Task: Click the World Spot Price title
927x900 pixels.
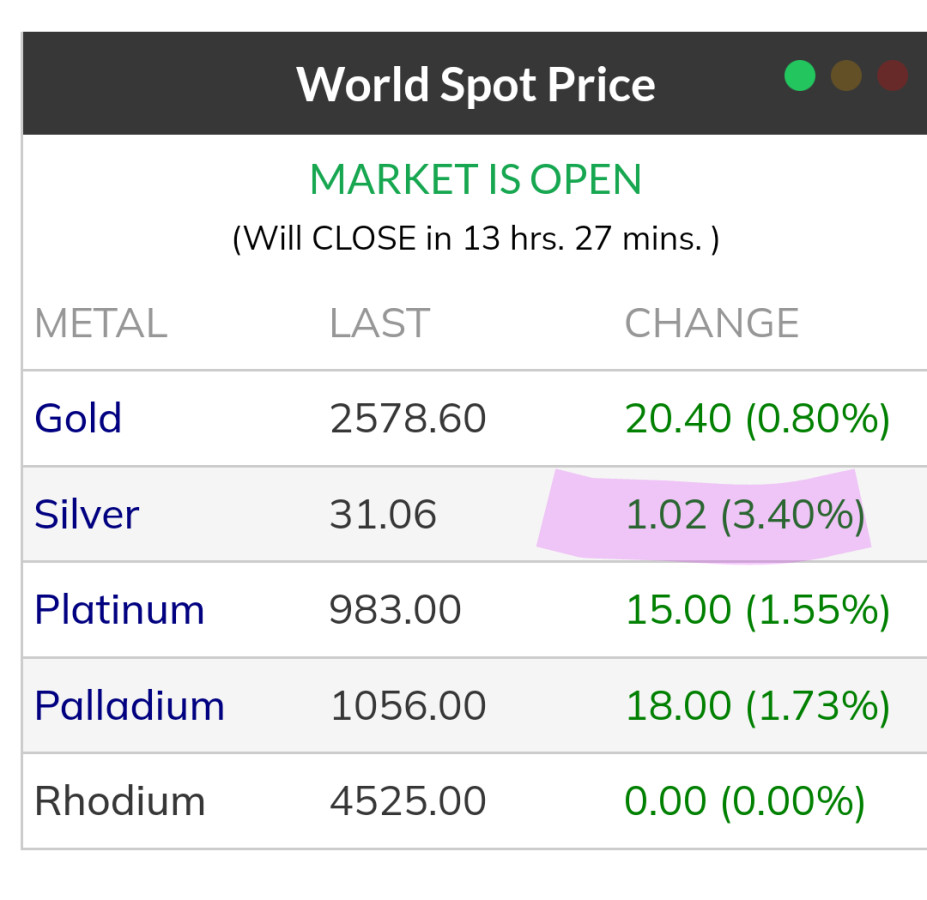Action: click(476, 84)
